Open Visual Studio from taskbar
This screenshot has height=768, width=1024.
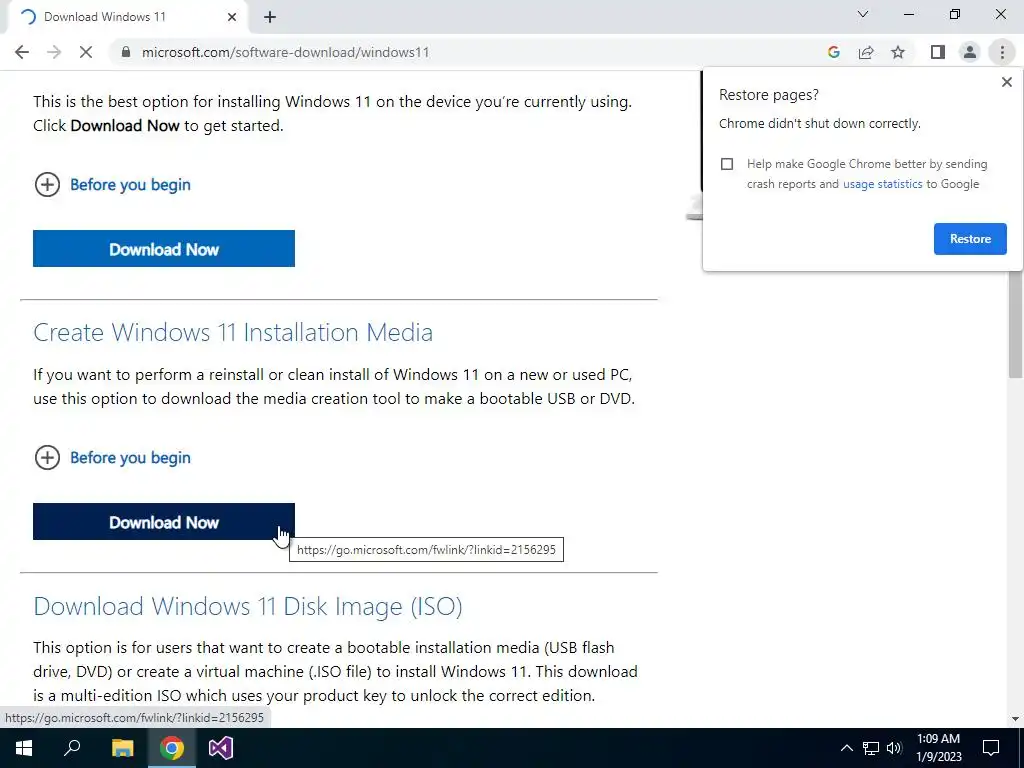[221, 748]
